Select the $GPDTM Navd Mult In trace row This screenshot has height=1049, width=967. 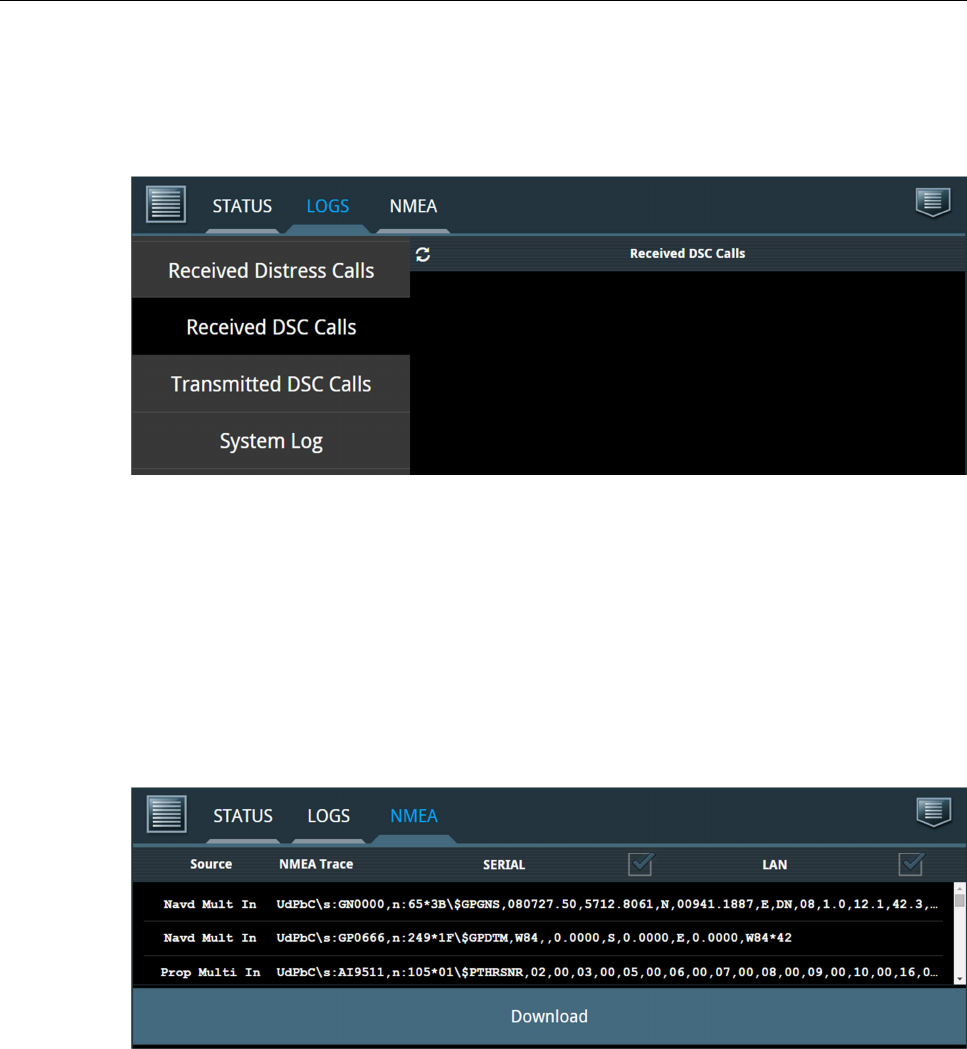[543, 938]
